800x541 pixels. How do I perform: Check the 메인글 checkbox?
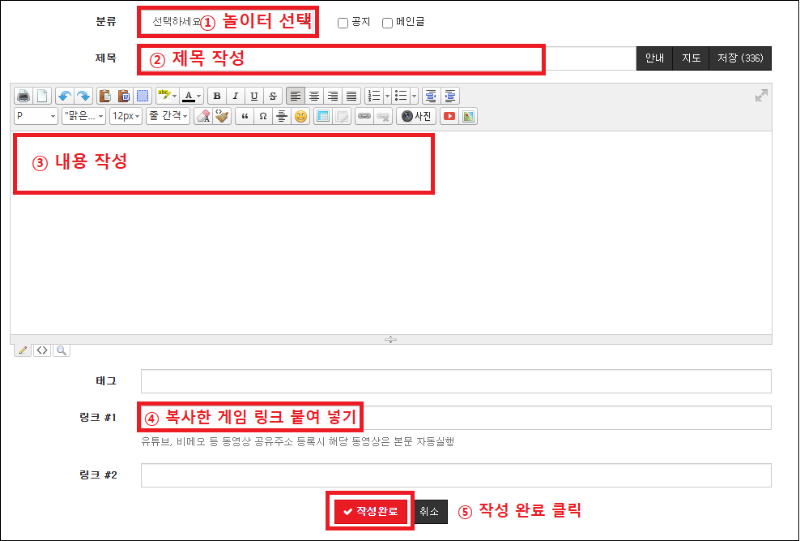[387, 23]
